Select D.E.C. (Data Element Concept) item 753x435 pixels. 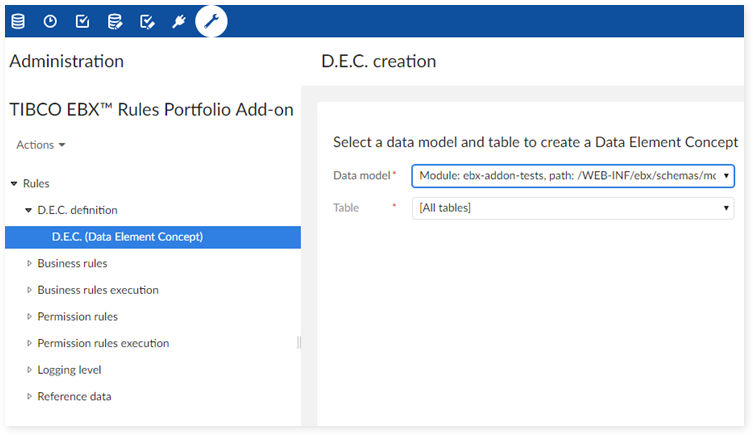pyautogui.click(x=153, y=237)
